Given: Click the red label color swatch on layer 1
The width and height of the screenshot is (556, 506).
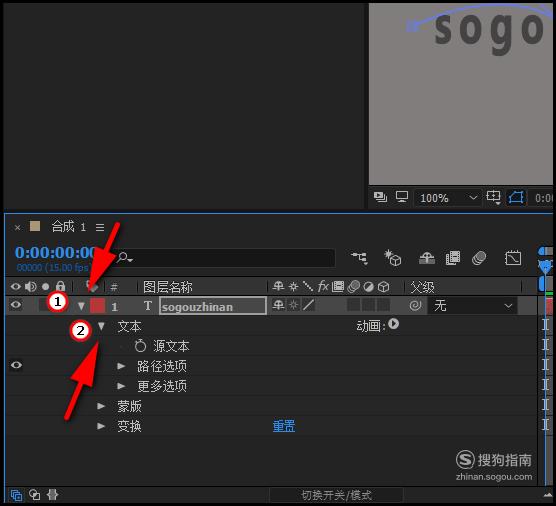Looking at the screenshot, I should tap(98, 306).
